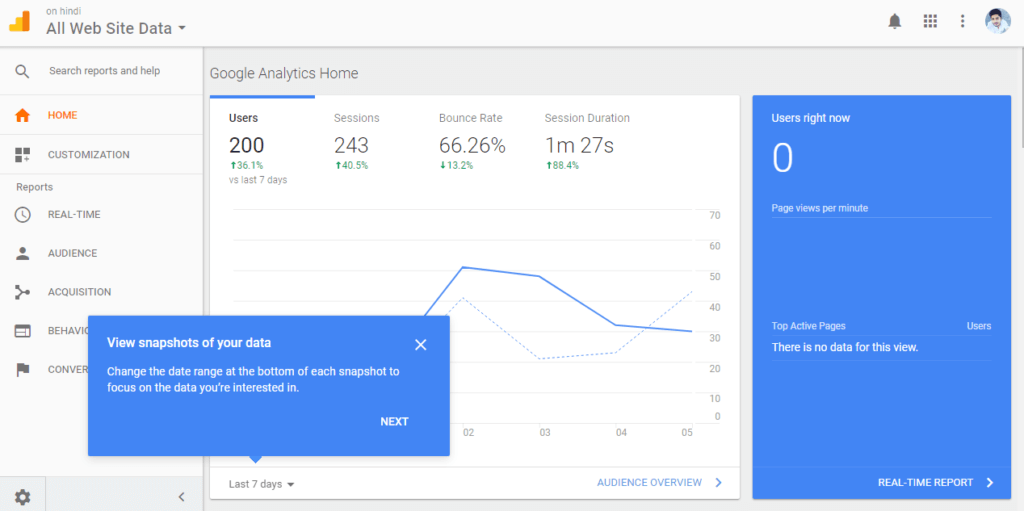Click the Reports section label
The height and width of the screenshot is (511, 1024).
(35, 187)
